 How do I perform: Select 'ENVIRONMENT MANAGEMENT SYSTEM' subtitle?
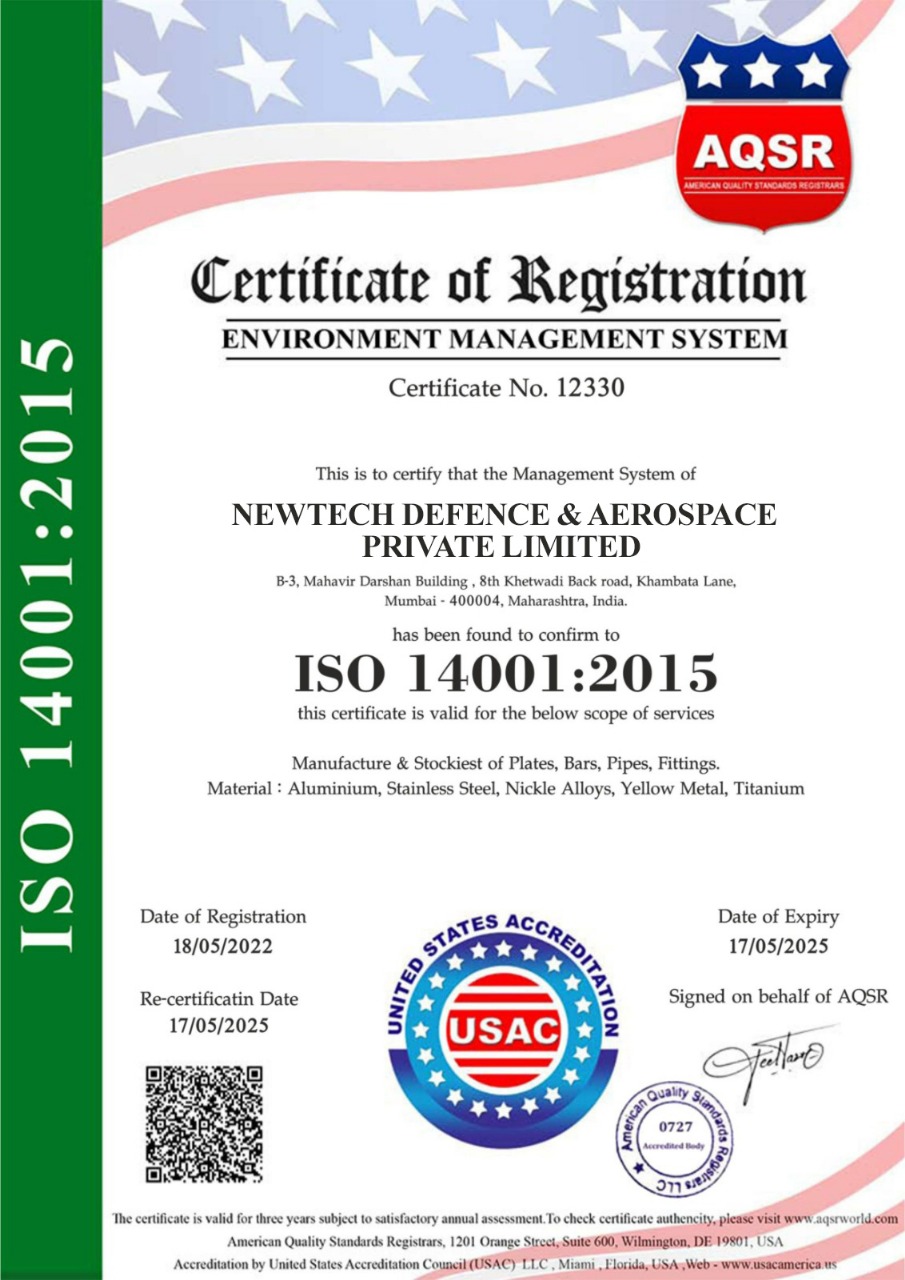click(x=503, y=339)
